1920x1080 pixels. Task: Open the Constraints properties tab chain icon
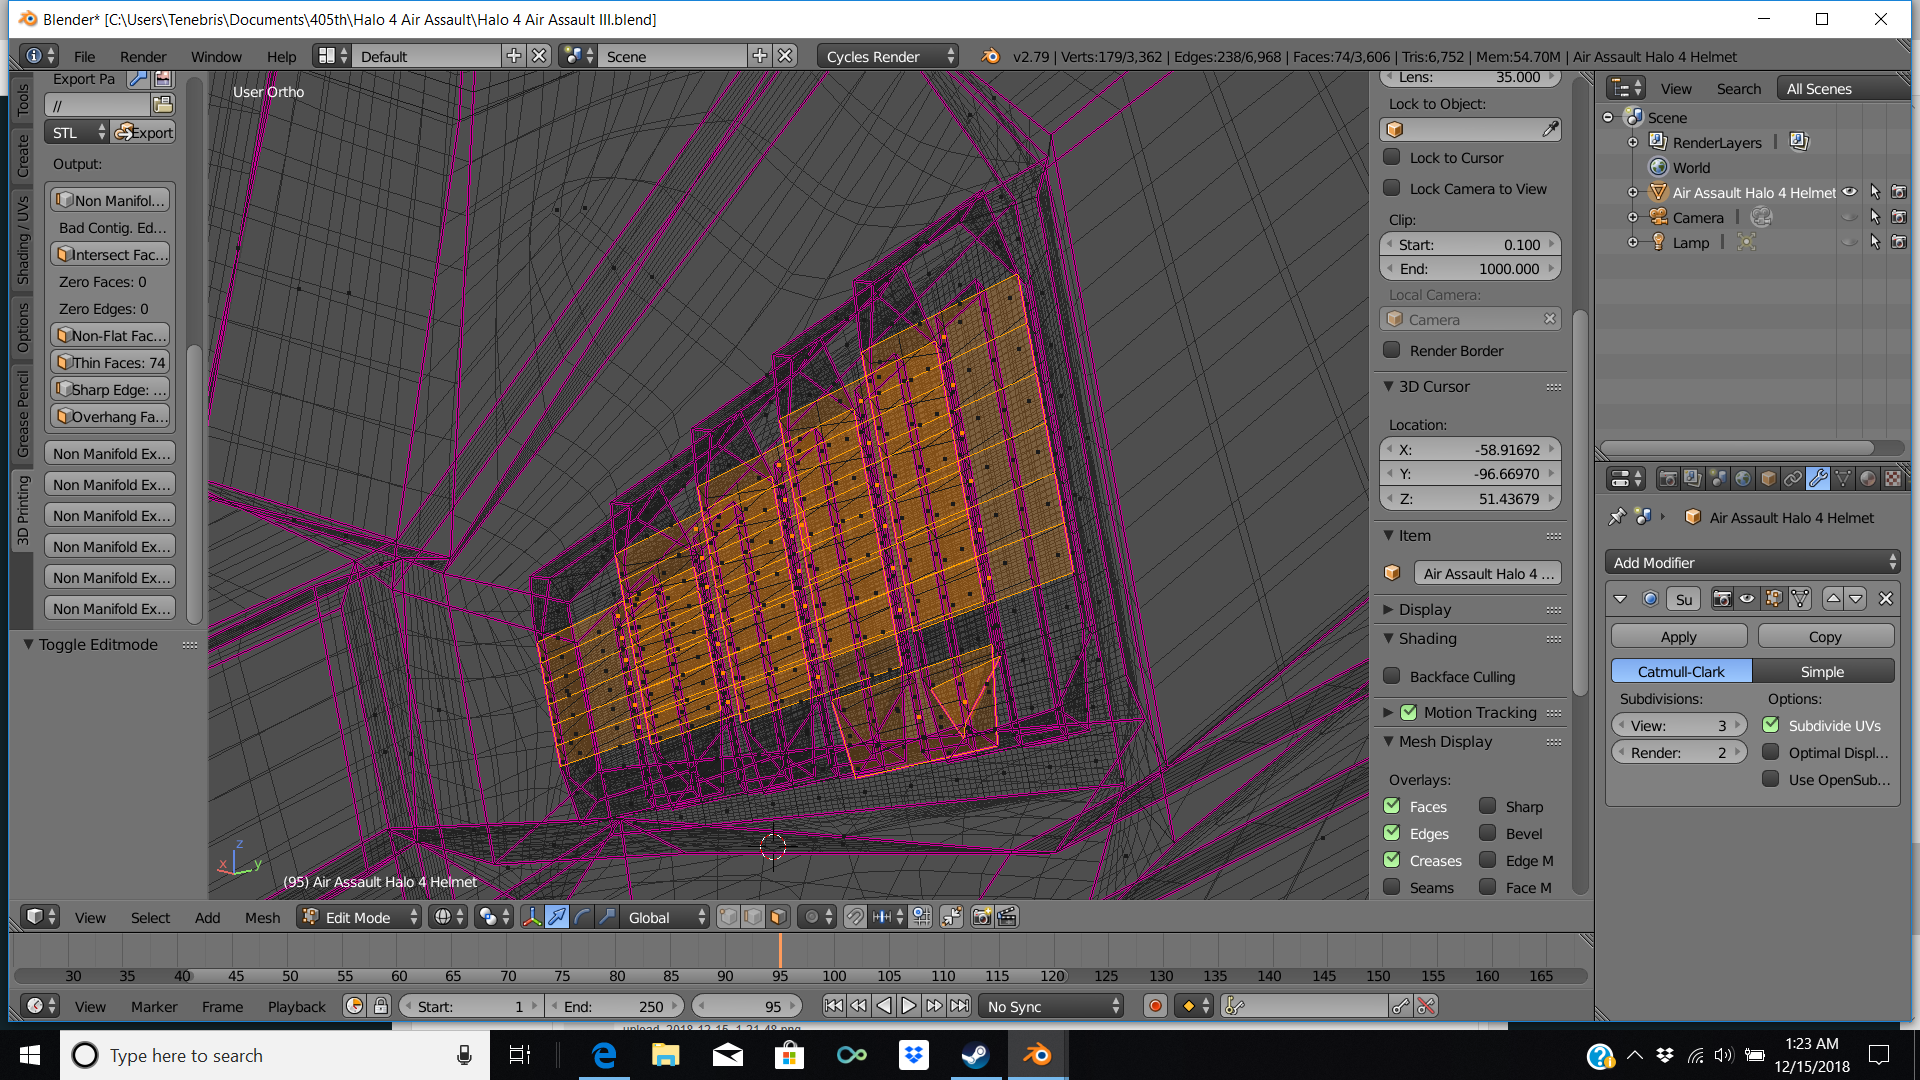[1793, 479]
